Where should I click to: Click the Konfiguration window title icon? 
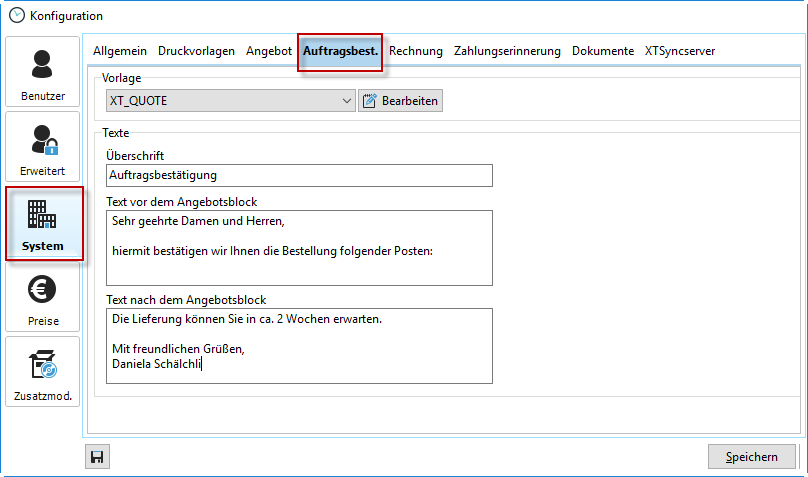point(16,15)
